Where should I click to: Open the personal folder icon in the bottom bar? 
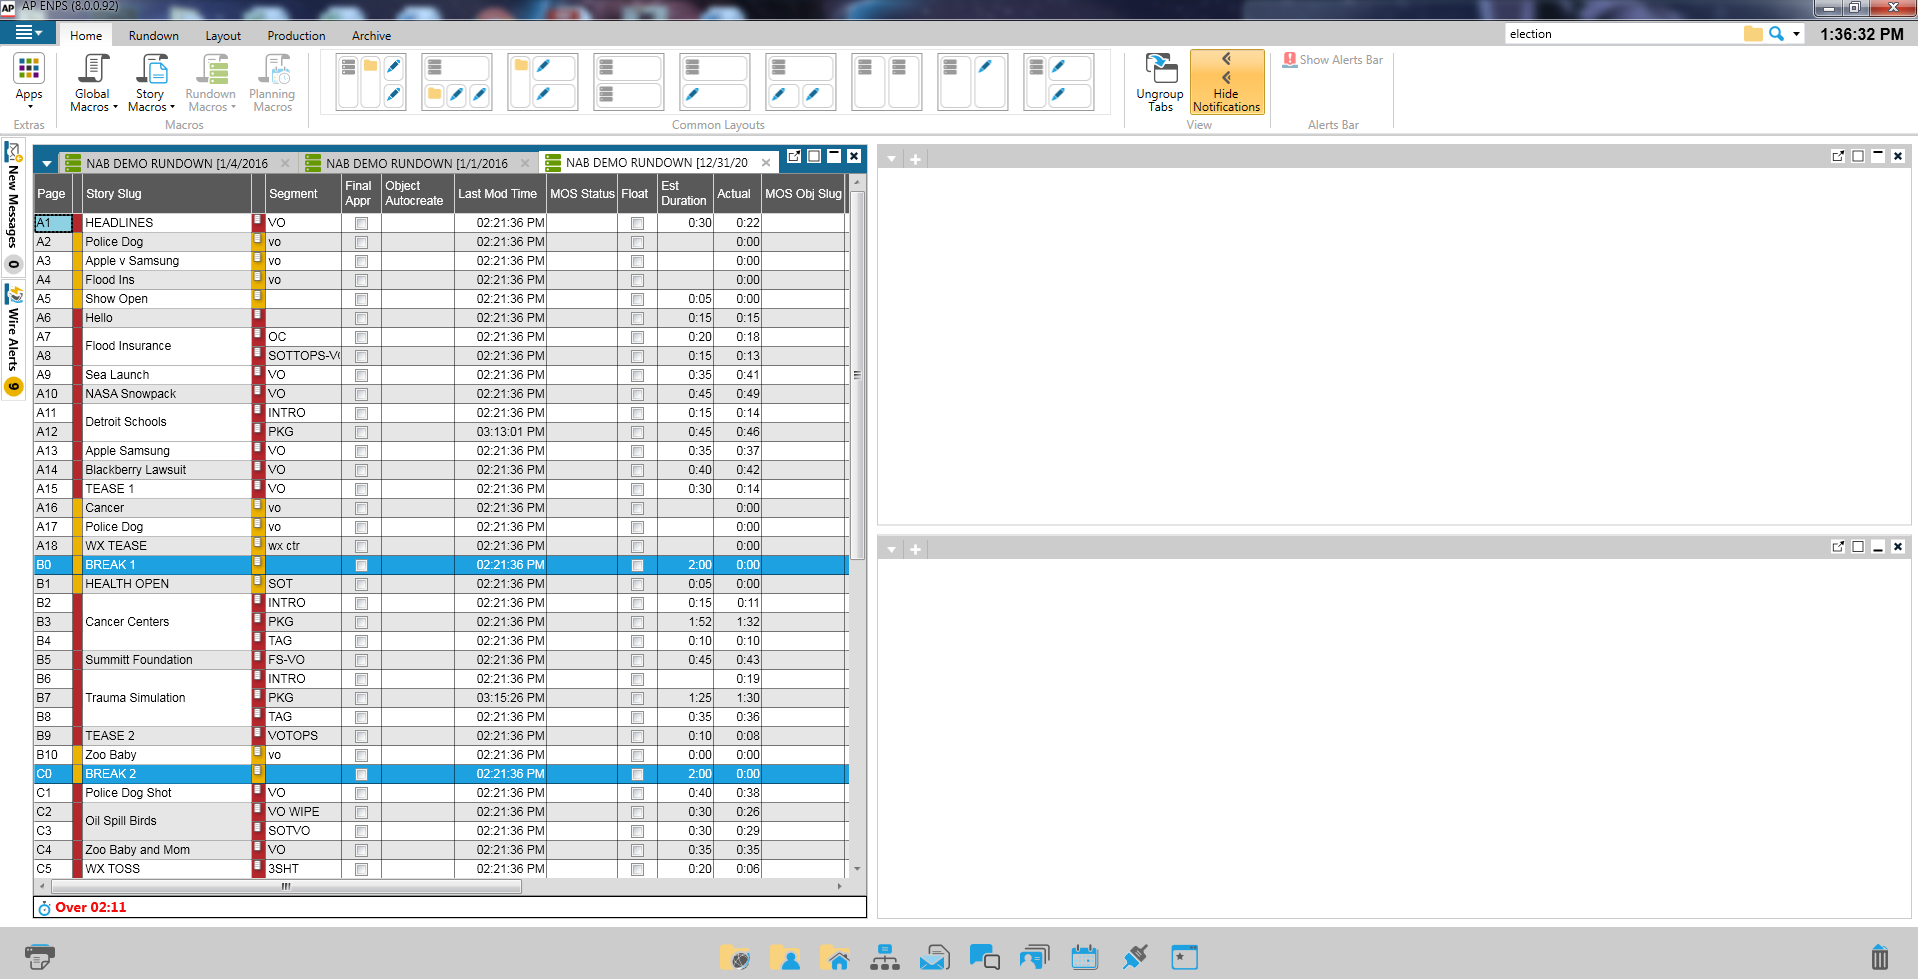click(x=785, y=957)
